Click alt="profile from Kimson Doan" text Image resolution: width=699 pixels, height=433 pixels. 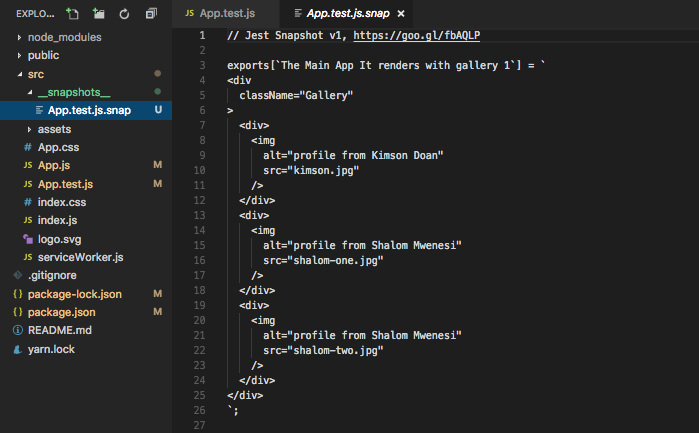point(353,156)
